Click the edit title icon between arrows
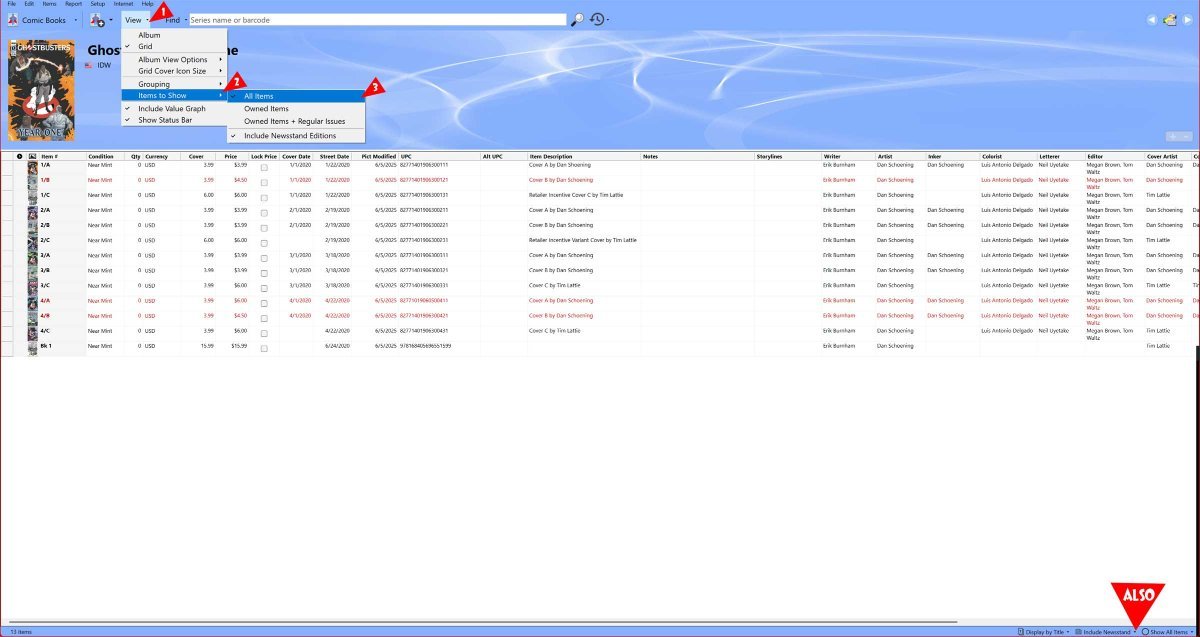Viewport: 1200px width, 637px height. pyautogui.click(x=1169, y=20)
